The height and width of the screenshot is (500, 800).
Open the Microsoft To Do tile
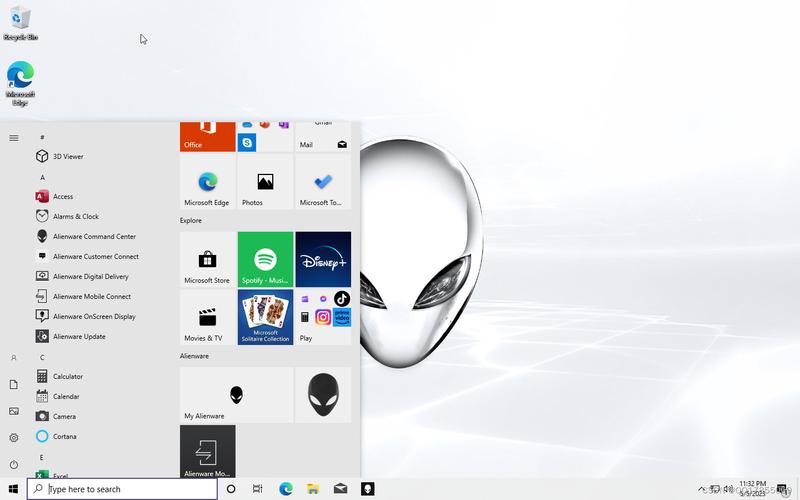pos(323,182)
